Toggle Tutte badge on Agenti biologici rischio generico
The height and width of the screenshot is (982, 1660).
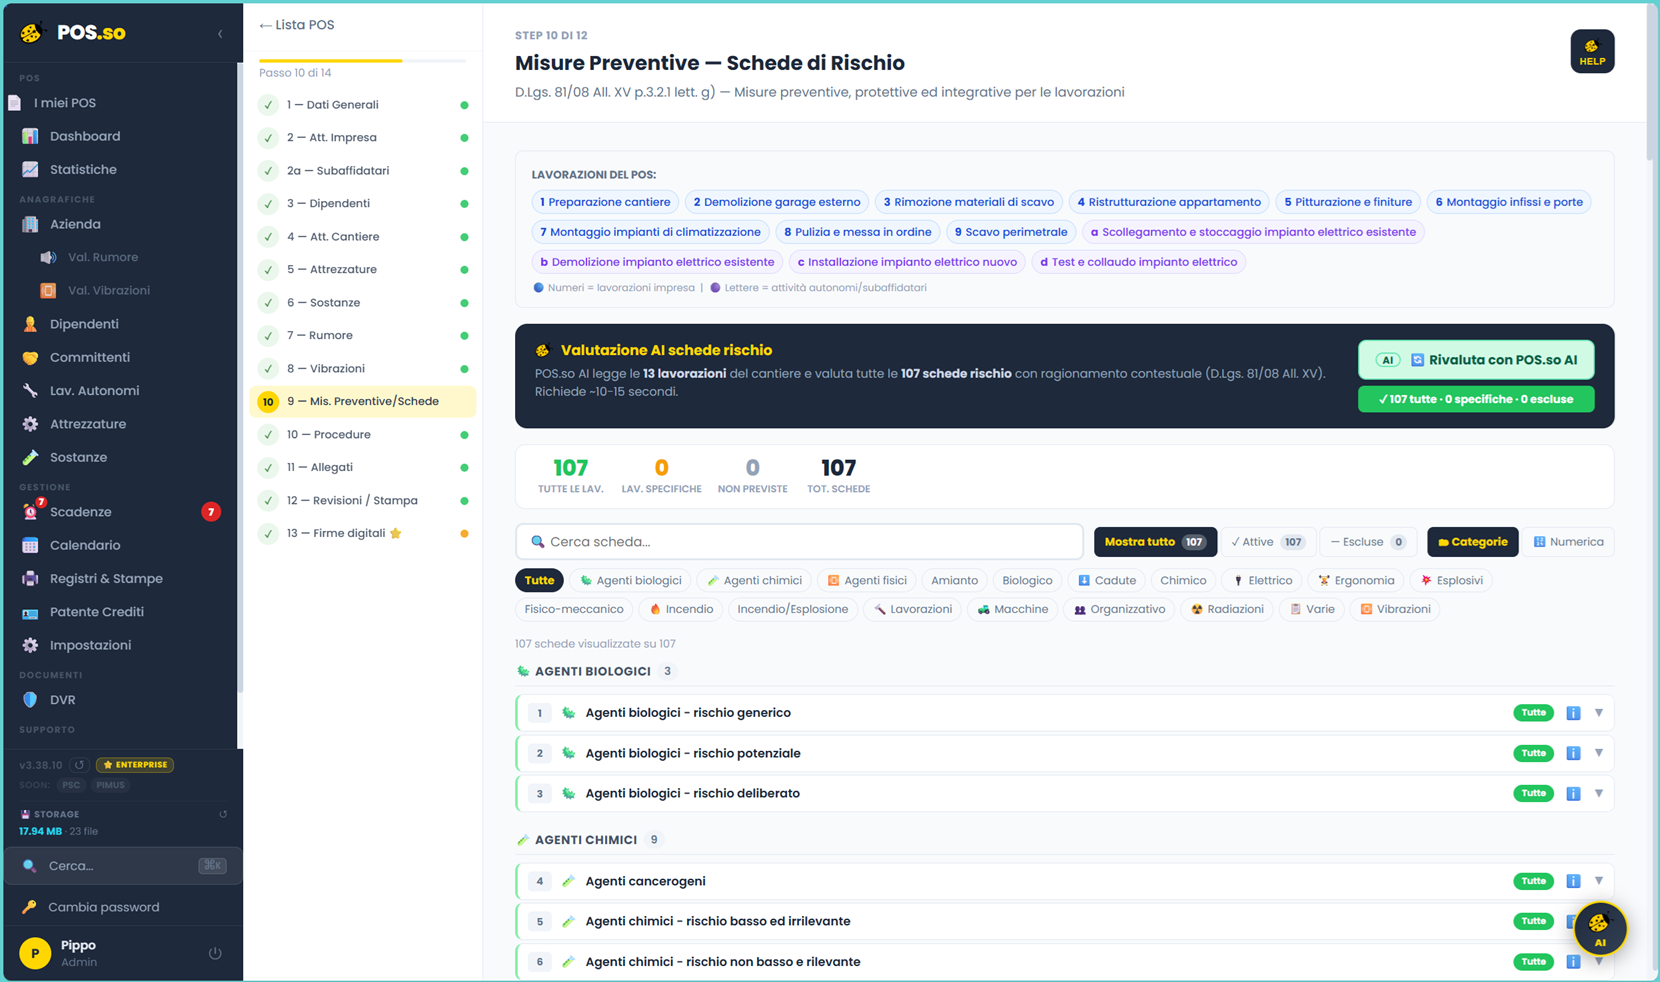(x=1533, y=713)
